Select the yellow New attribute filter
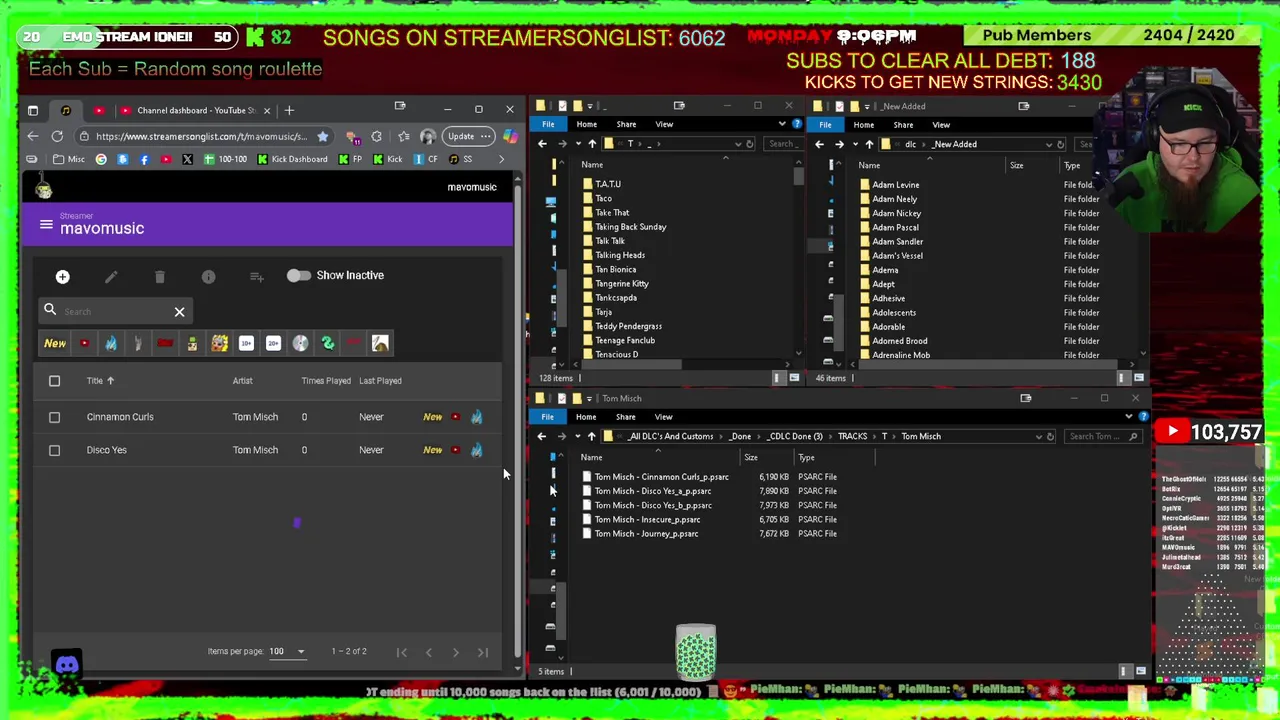The width and height of the screenshot is (1280, 720). click(55, 344)
